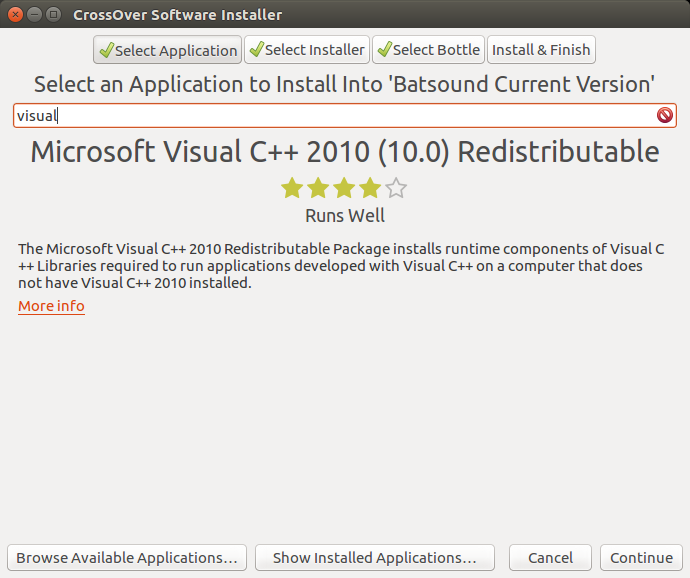Click the Microsoft Visual C++ 2010 Redistributable heading
The width and height of the screenshot is (690, 578).
[345, 152]
